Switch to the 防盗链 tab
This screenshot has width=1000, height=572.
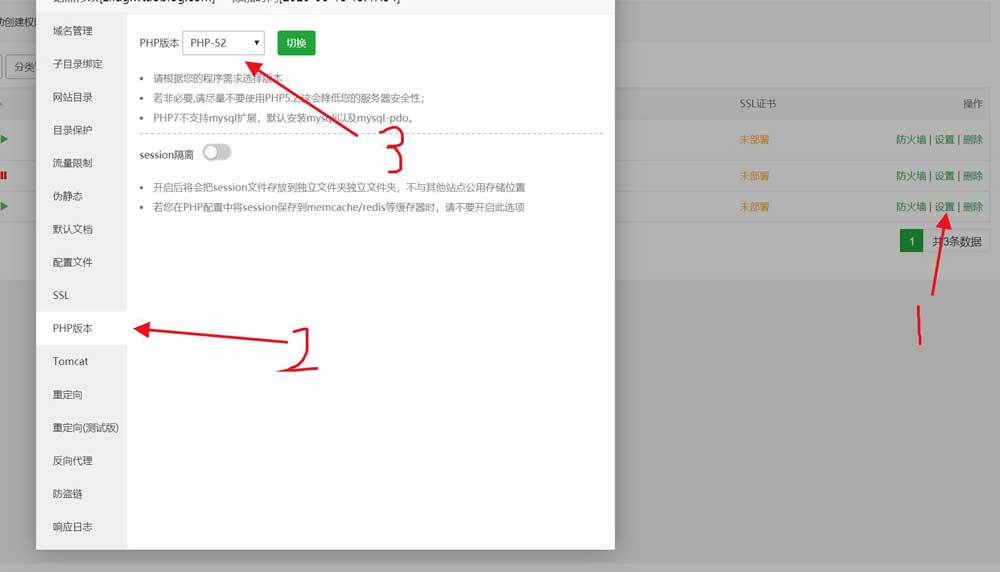(67, 493)
